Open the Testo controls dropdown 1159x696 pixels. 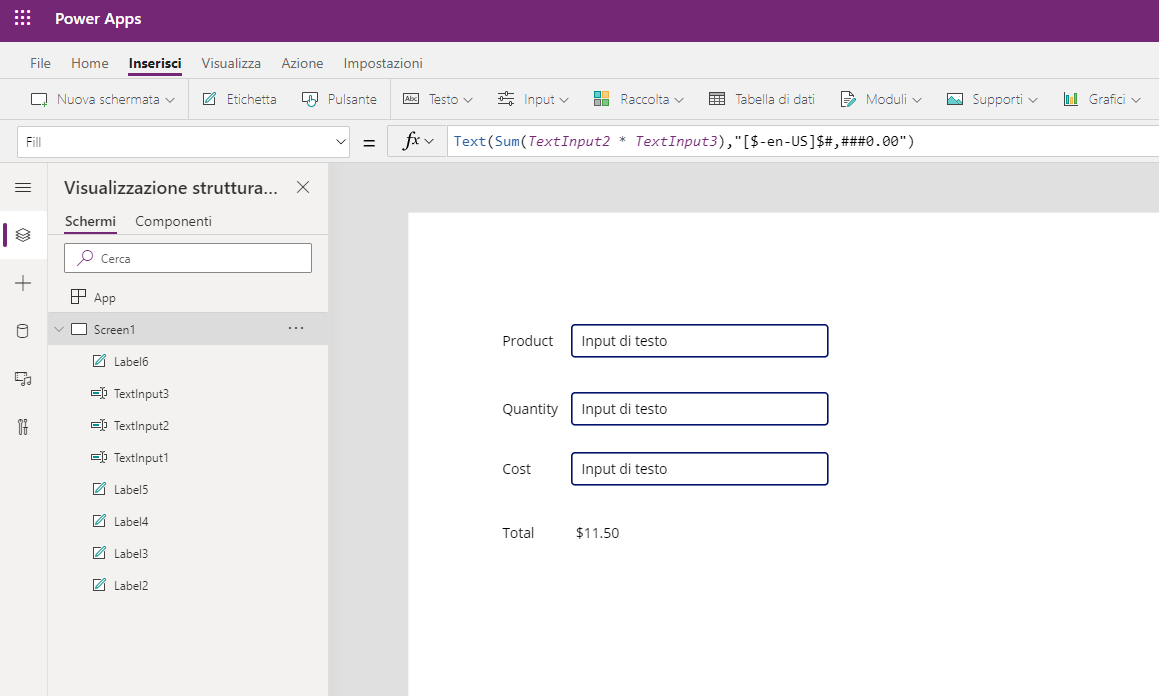tap(437, 99)
